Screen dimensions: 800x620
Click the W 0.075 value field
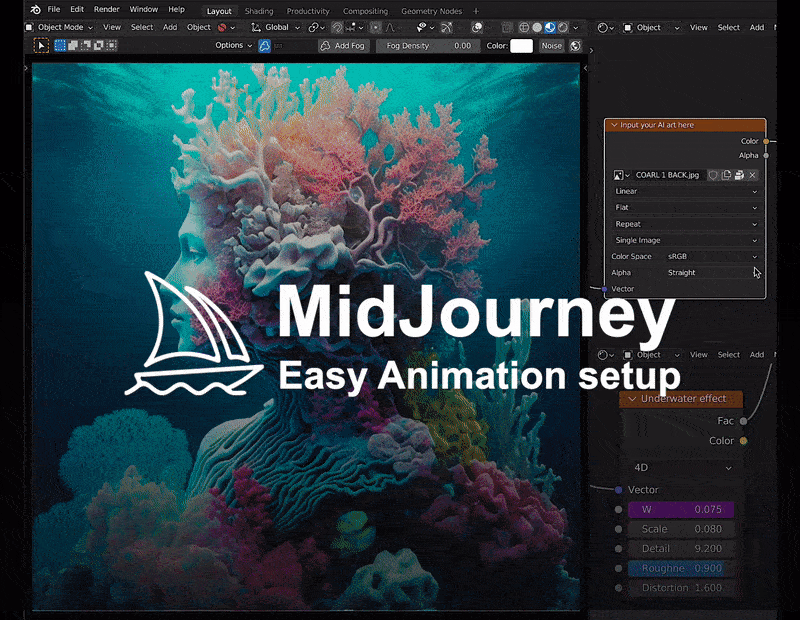click(681, 509)
